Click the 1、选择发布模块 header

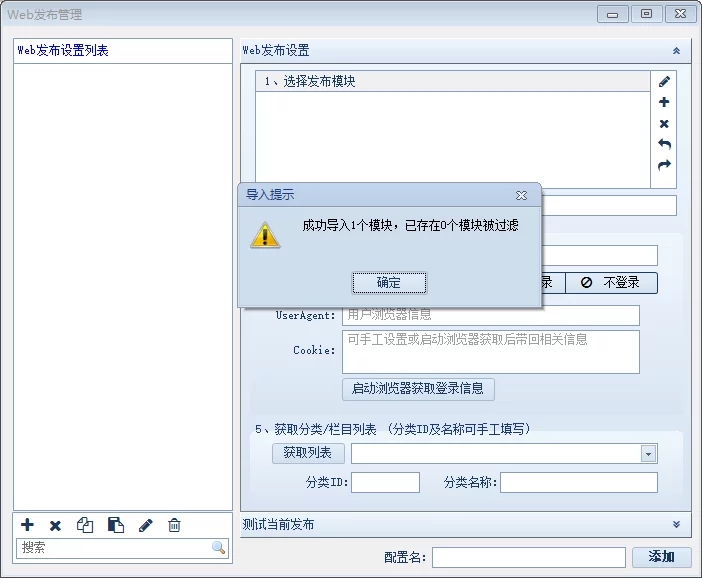453,81
